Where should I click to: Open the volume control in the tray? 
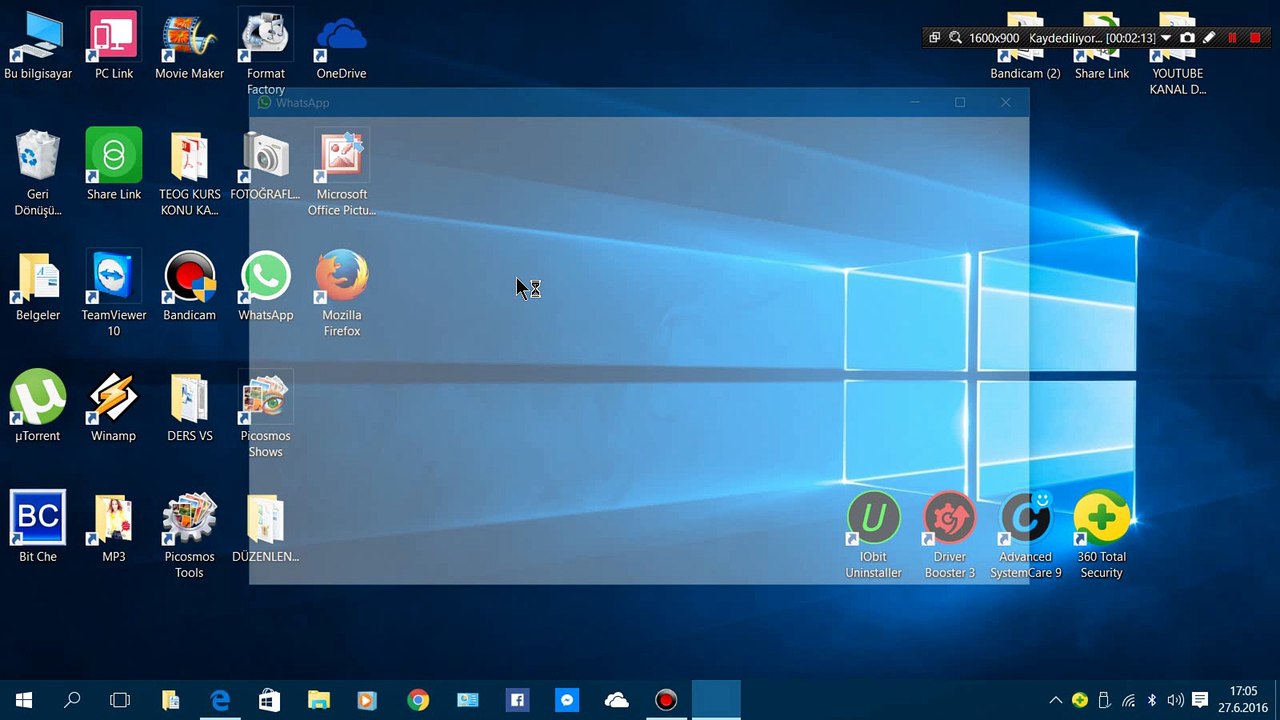[1175, 700]
